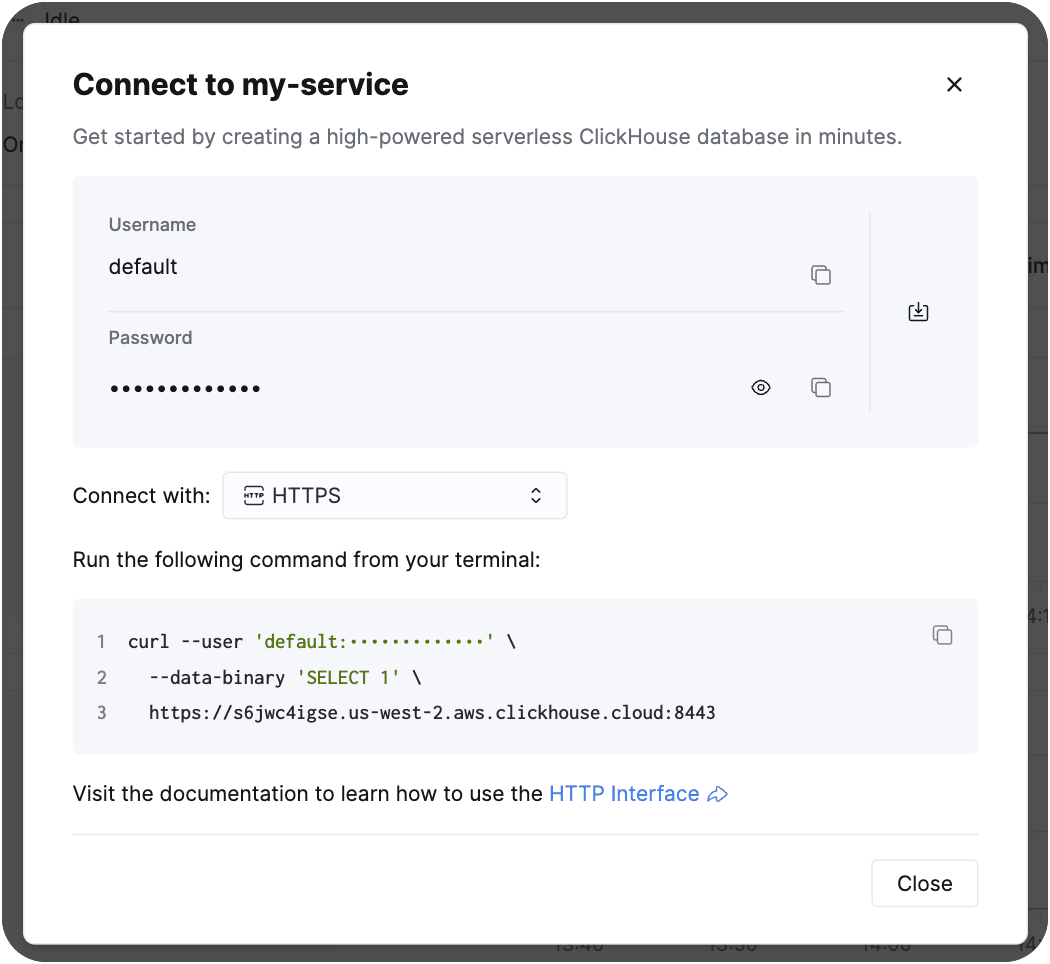Click the Username label

pyautogui.click(x=152, y=224)
